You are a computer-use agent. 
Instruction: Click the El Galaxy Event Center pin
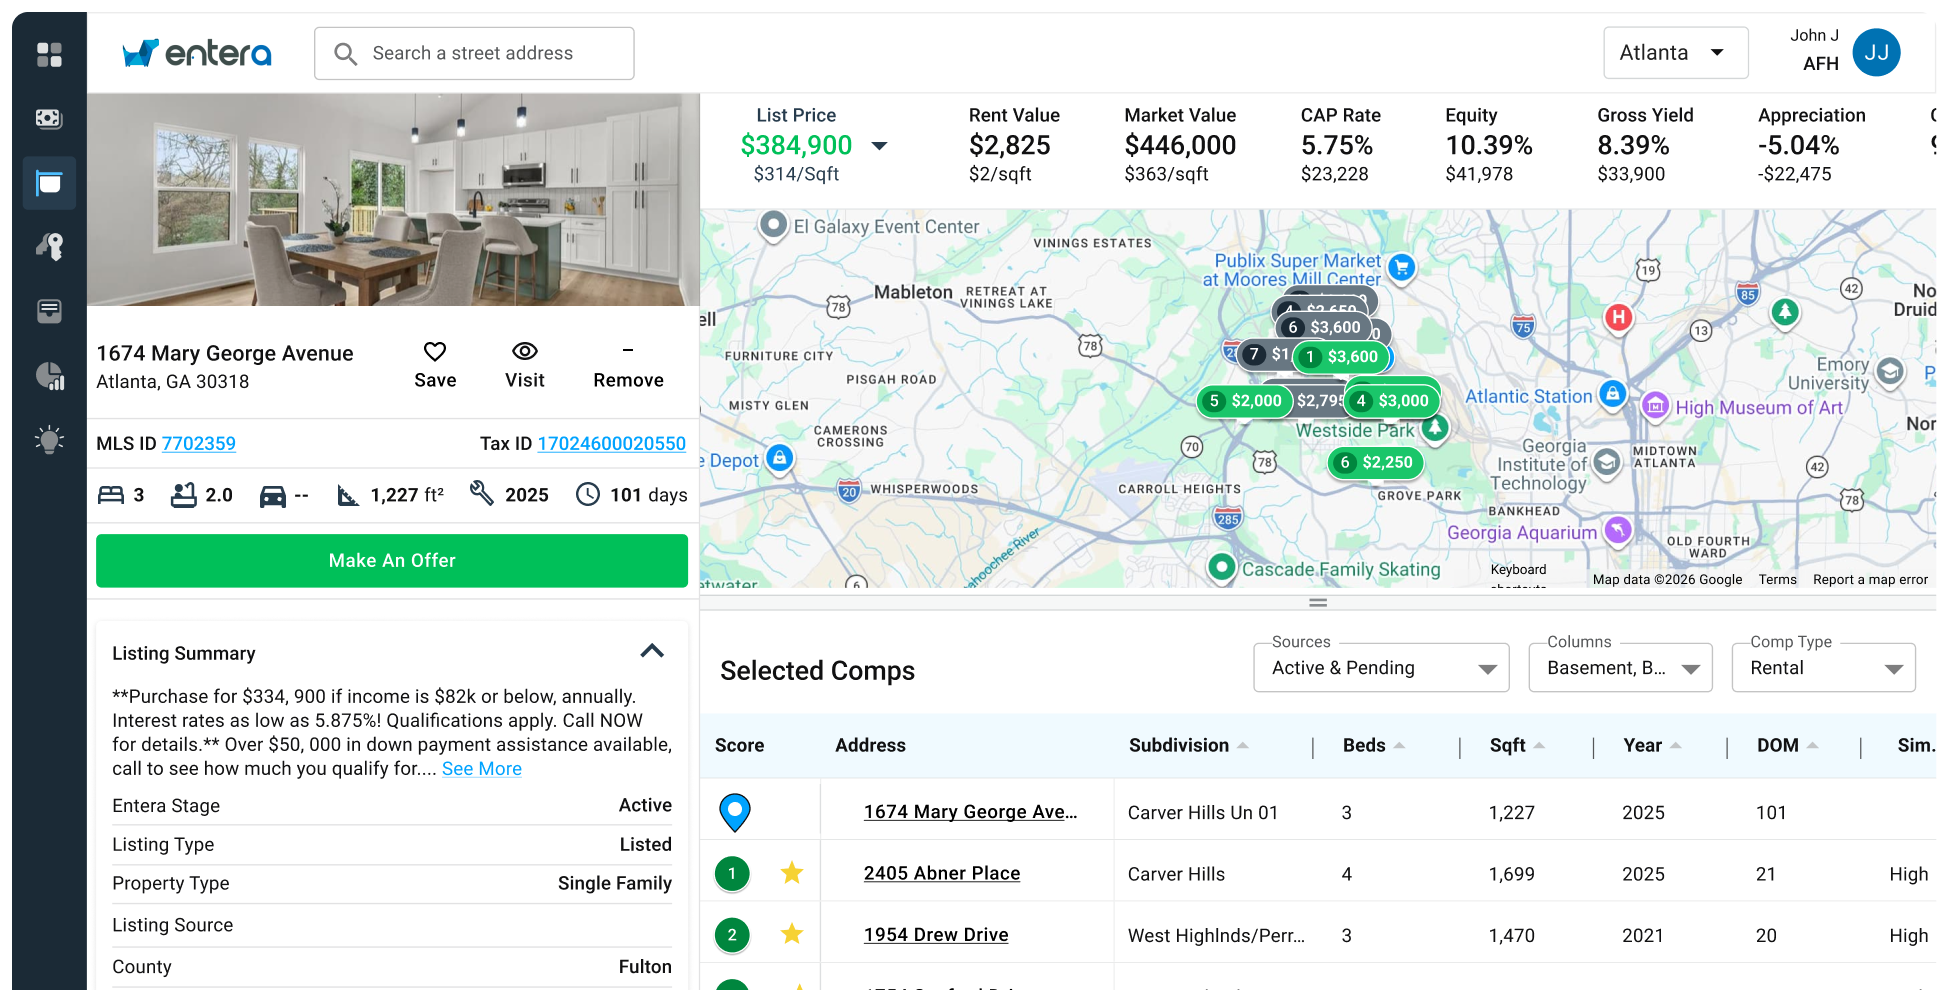point(773,225)
